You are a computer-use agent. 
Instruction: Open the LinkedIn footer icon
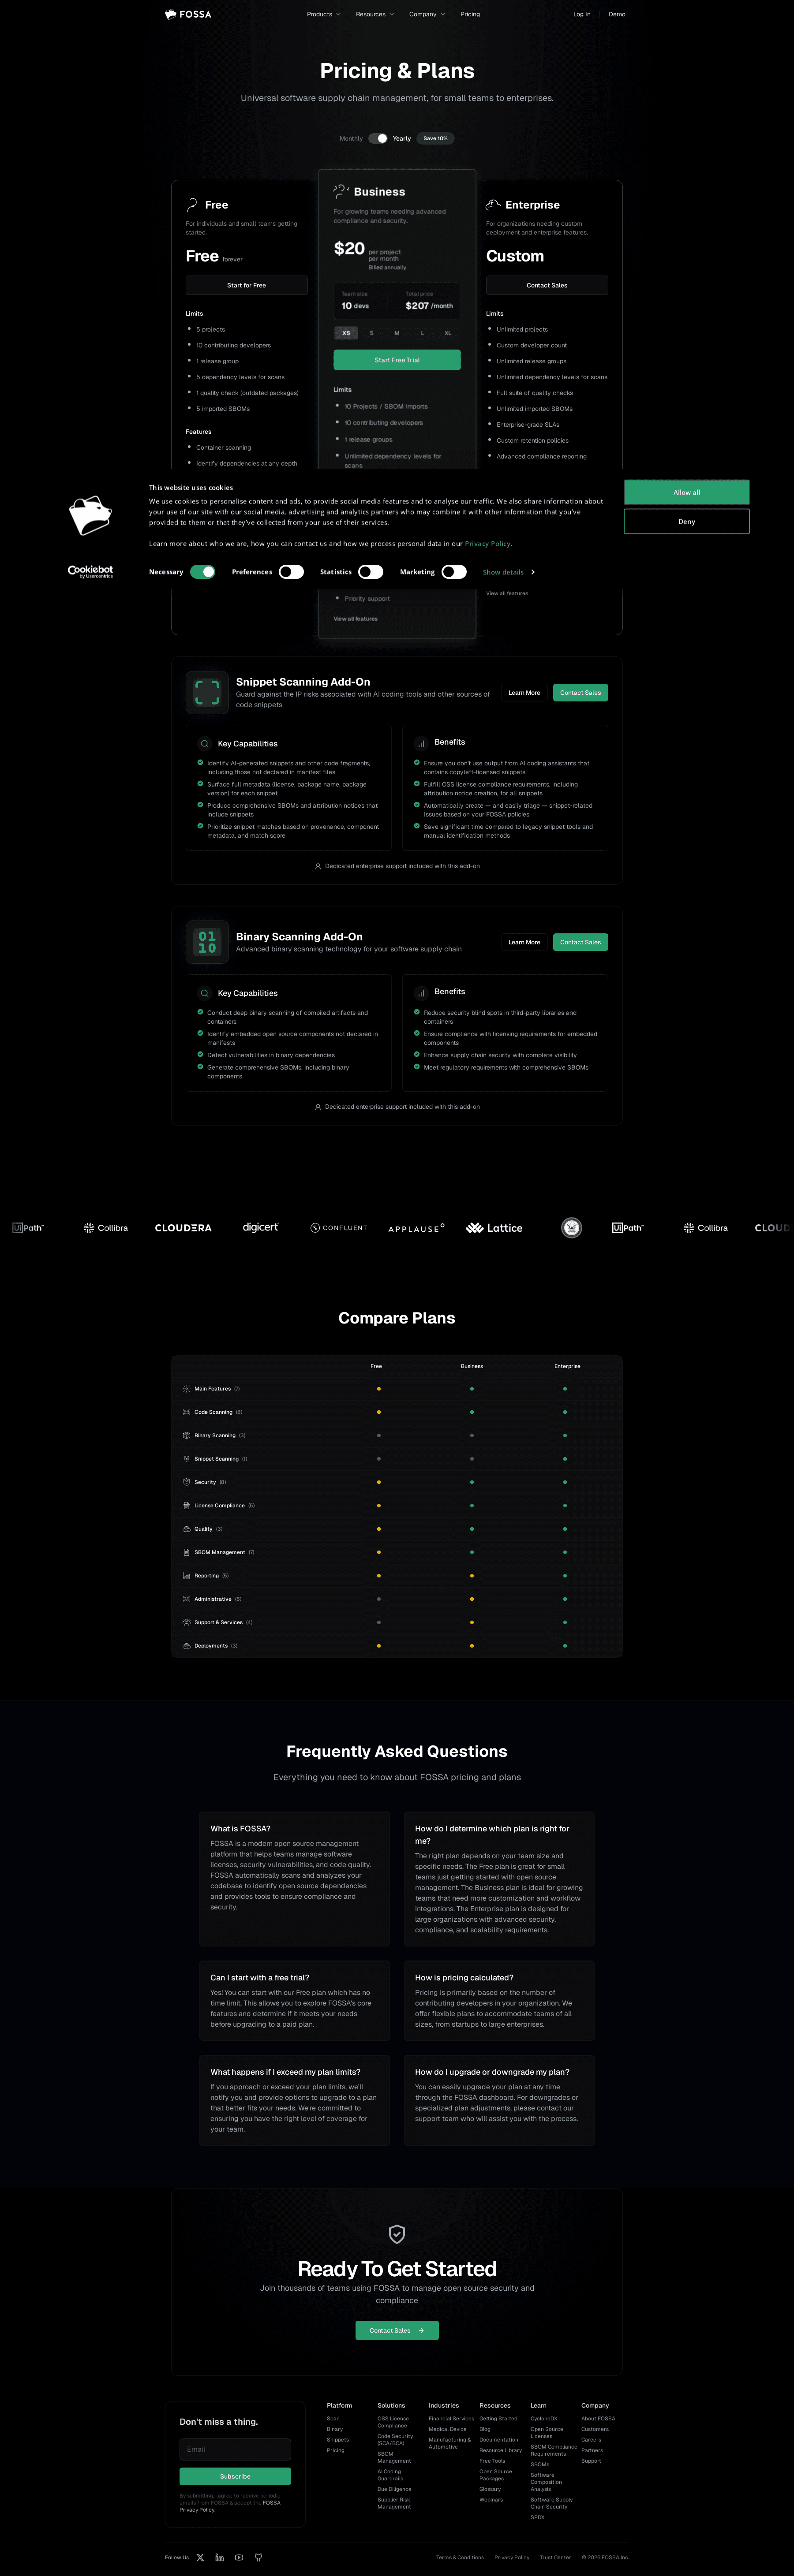tap(220, 2557)
